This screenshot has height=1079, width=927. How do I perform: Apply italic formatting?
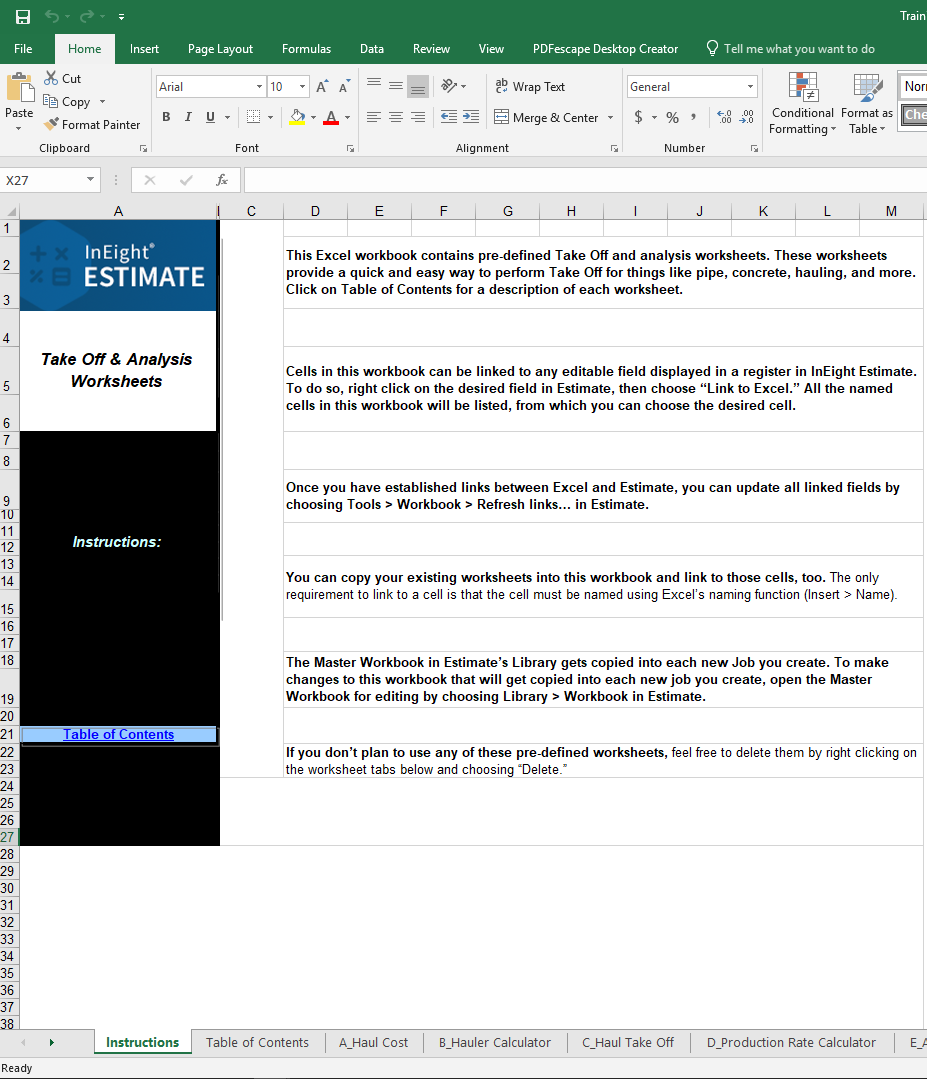coord(188,117)
